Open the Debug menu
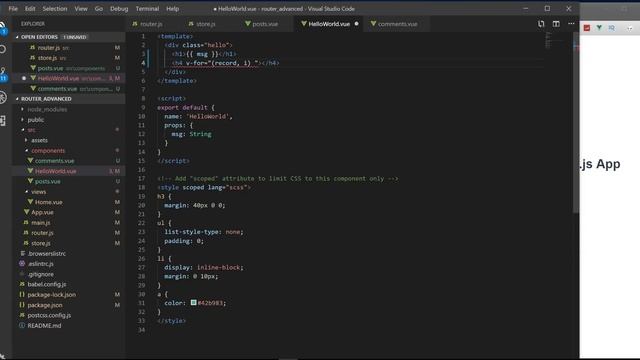 point(119,9)
